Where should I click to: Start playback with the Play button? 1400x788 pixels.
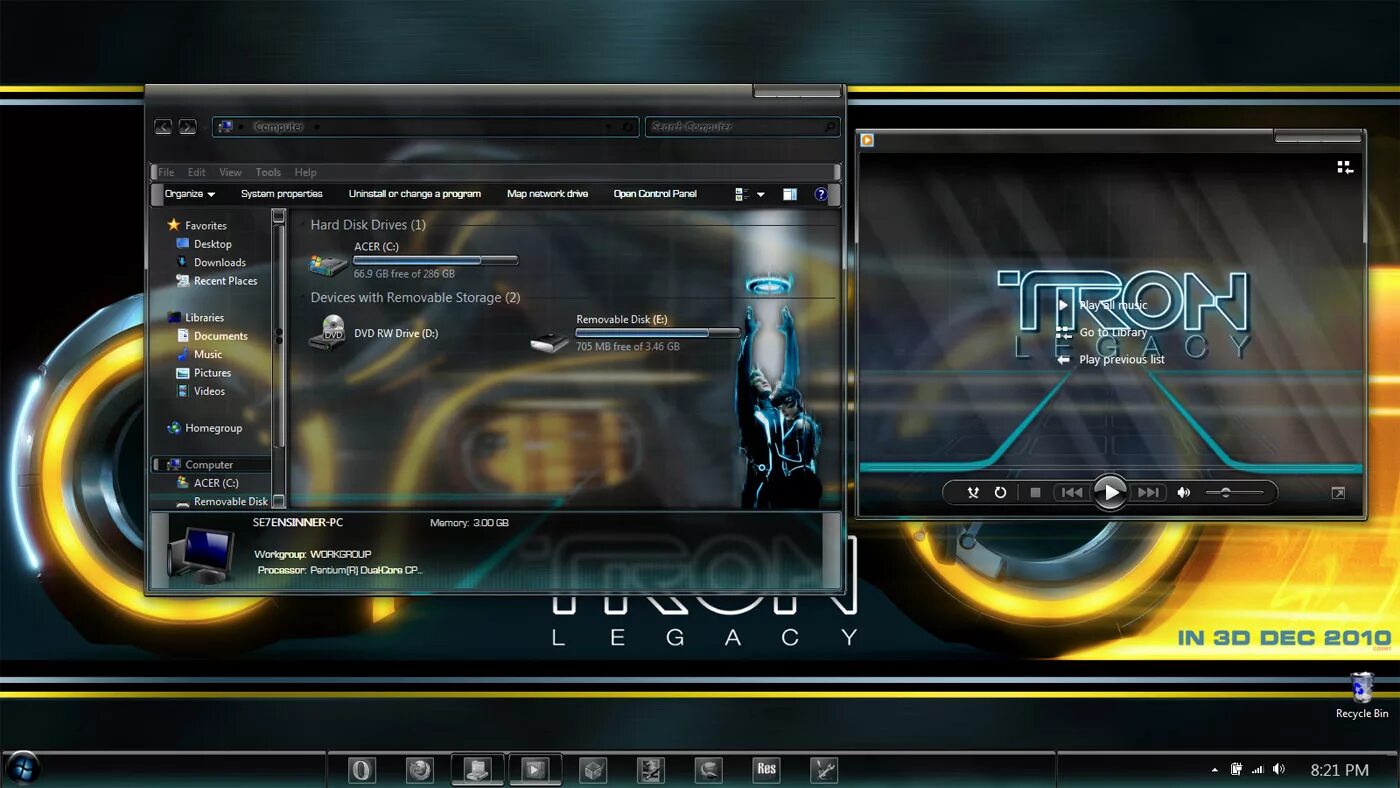click(x=1109, y=492)
